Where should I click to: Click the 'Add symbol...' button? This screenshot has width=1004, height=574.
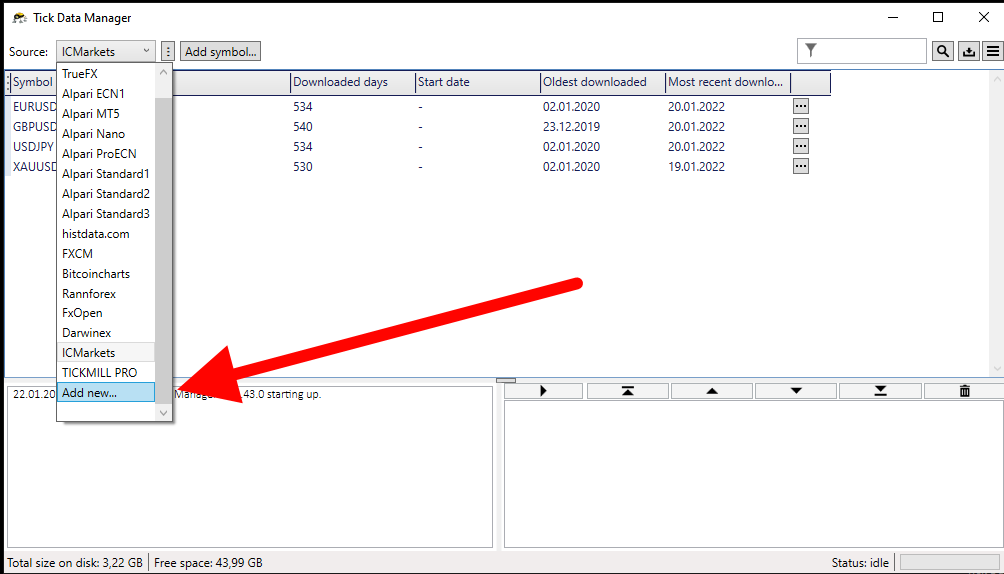coord(221,51)
